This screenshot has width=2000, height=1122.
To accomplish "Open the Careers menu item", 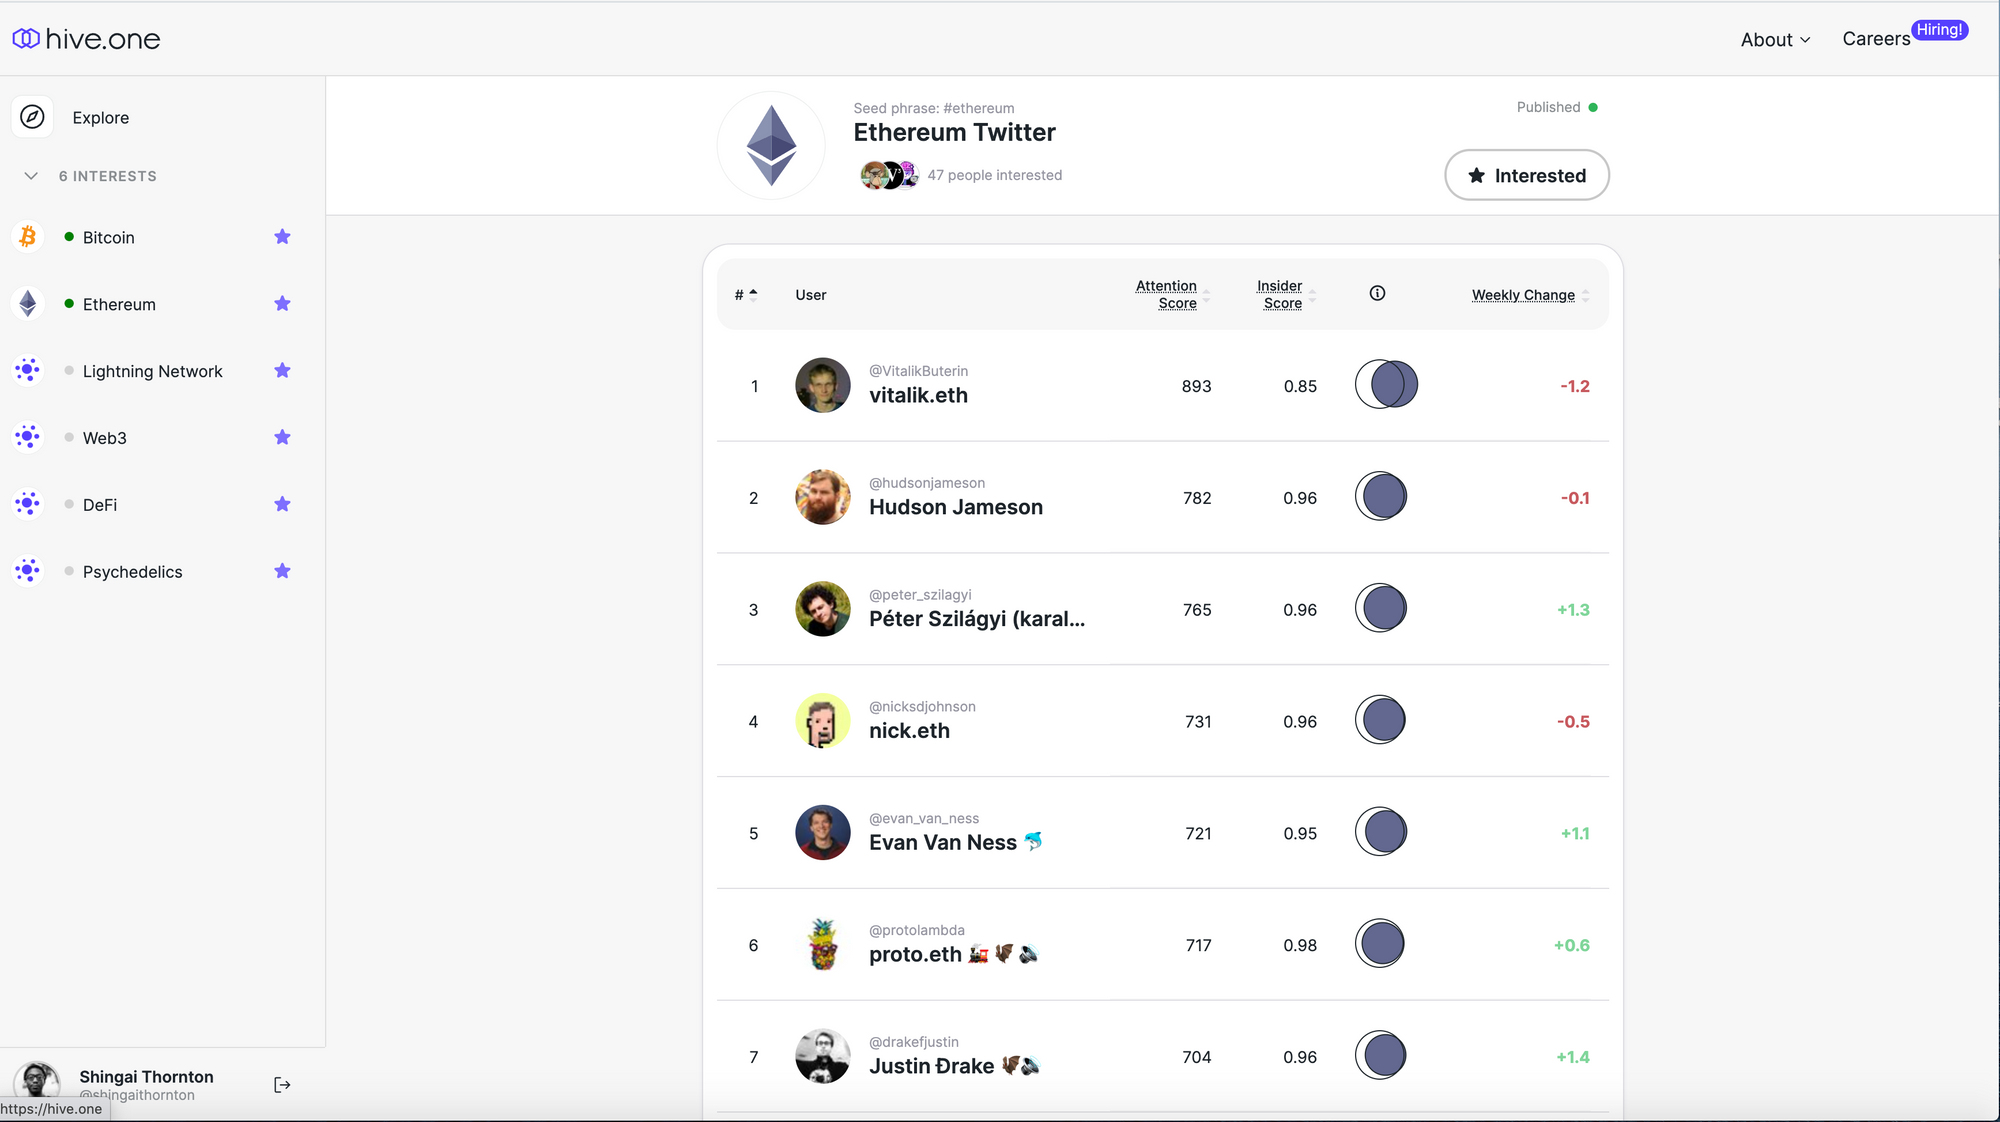I will (x=1876, y=39).
